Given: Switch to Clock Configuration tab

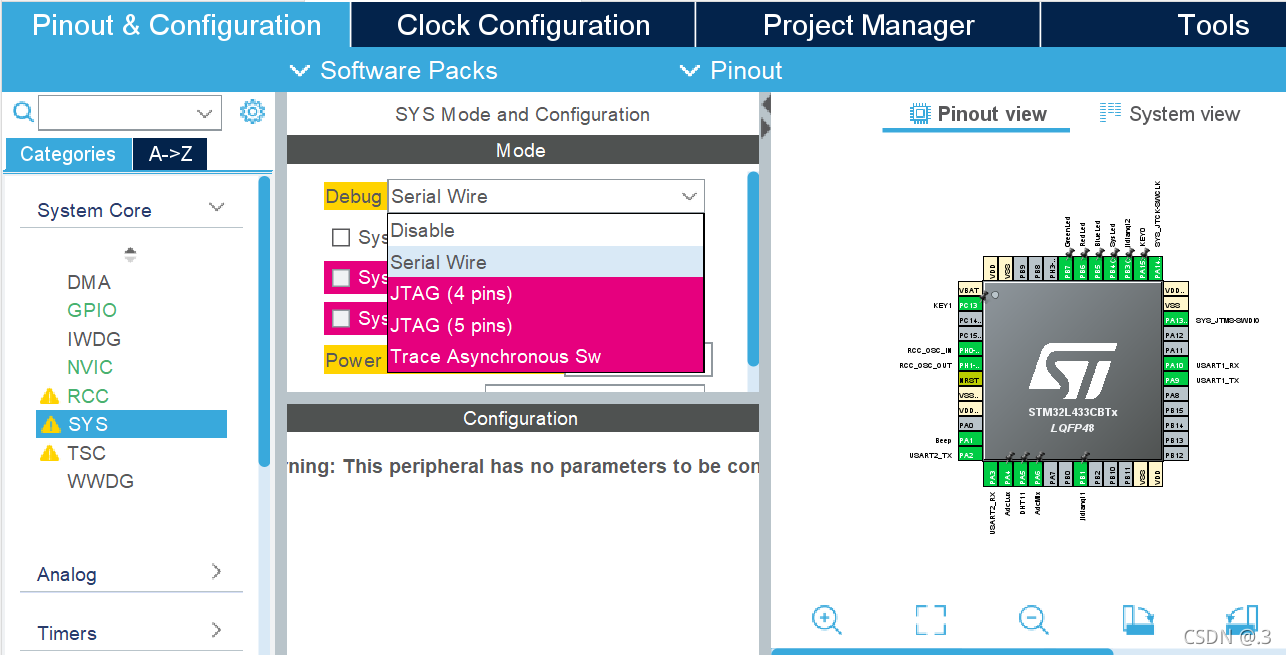Looking at the screenshot, I should click(x=523, y=25).
